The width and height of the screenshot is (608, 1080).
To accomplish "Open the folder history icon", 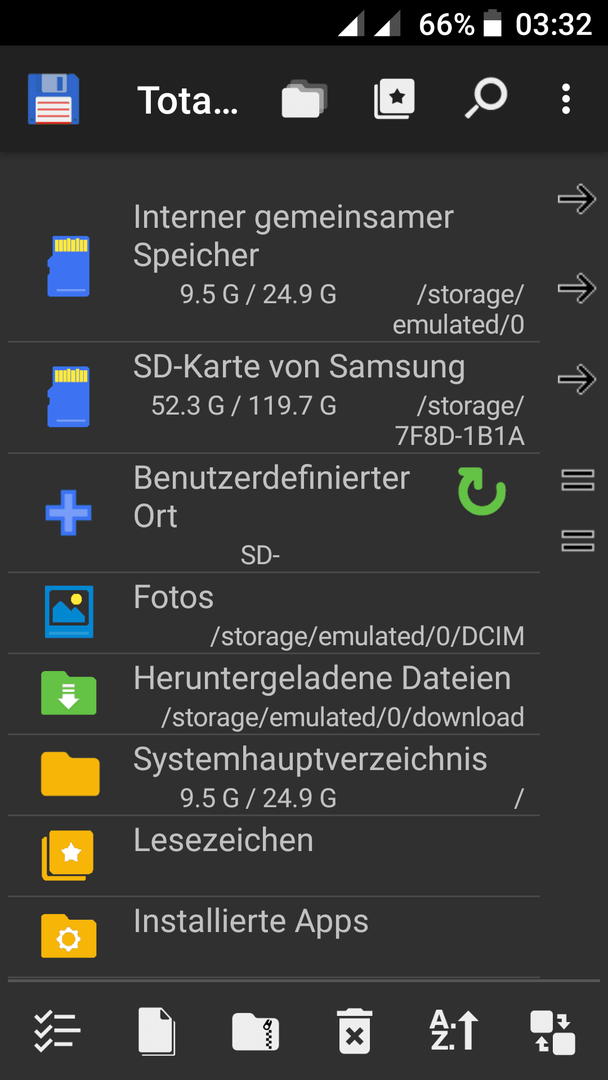I will (x=304, y=99).
